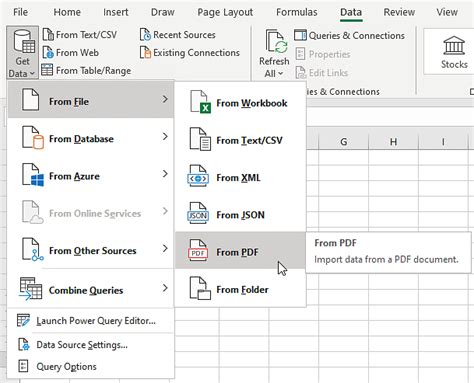Click Queries & Connections label
This screenshot has width=474, height=383.
pos(357,35)
